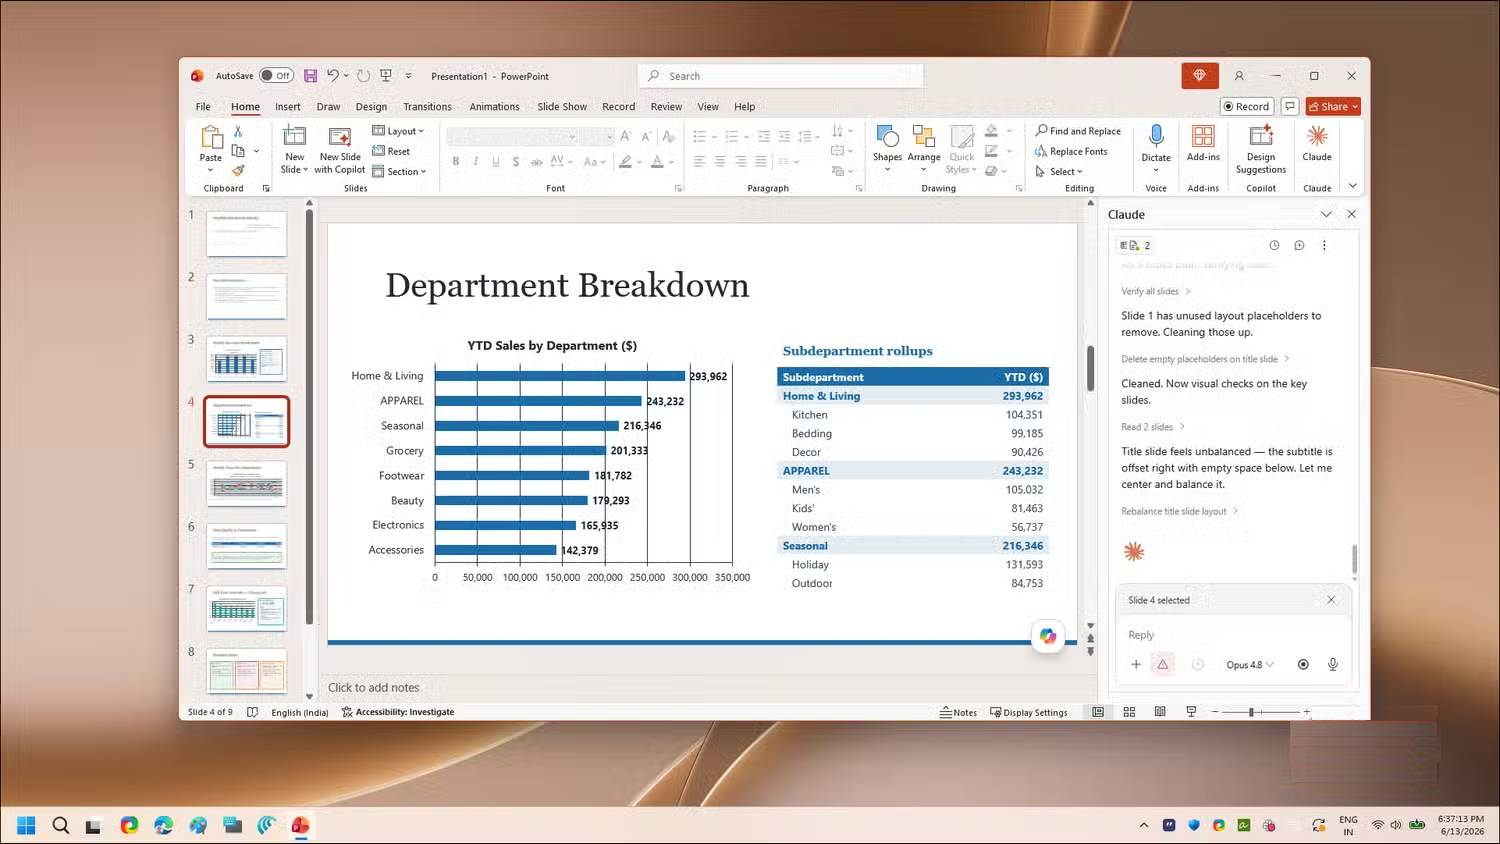Image resolution: width=1500 pixels, height=844 pixels.
Task: Open chat history in the Claude pane
Action: pyautogui.click(x=1274, y=245)
